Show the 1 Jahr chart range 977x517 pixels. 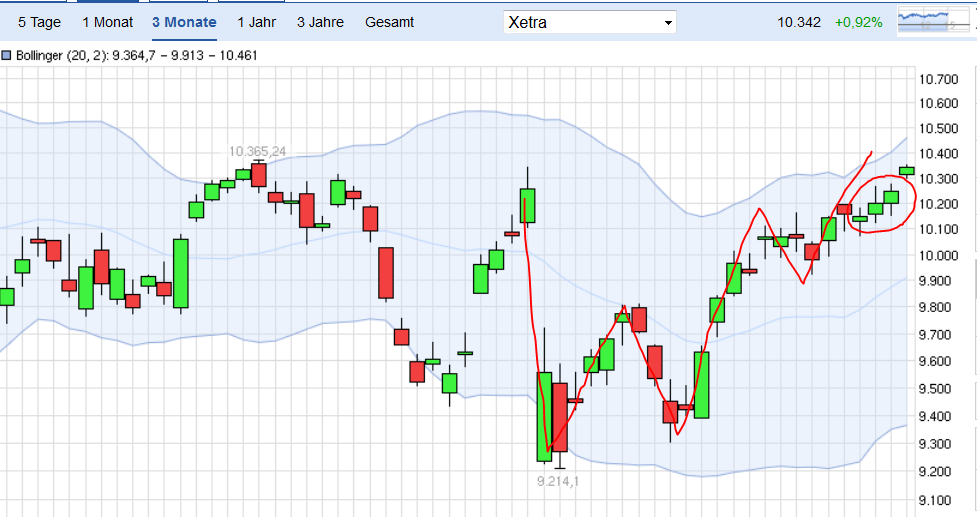tap(258, 22)
